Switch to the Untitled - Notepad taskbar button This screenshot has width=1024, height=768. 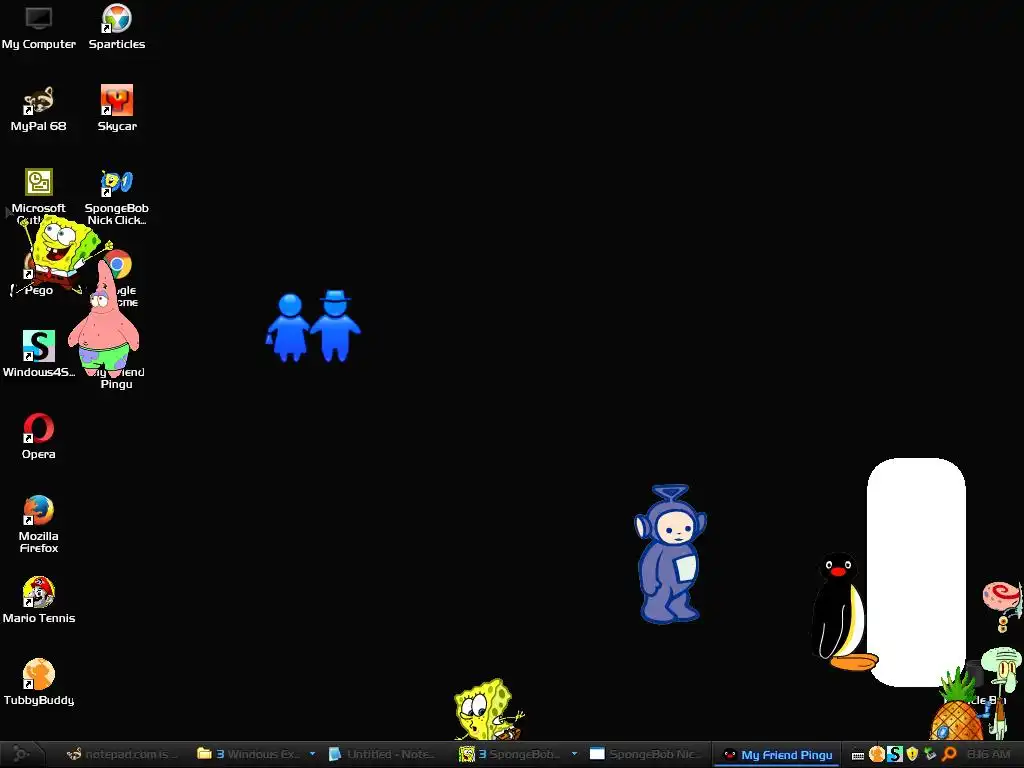pos(382,754)
